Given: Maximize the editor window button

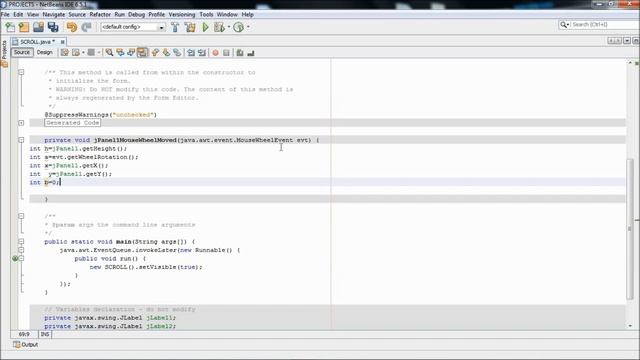Looking at the screenshot, I should [636, 41].
